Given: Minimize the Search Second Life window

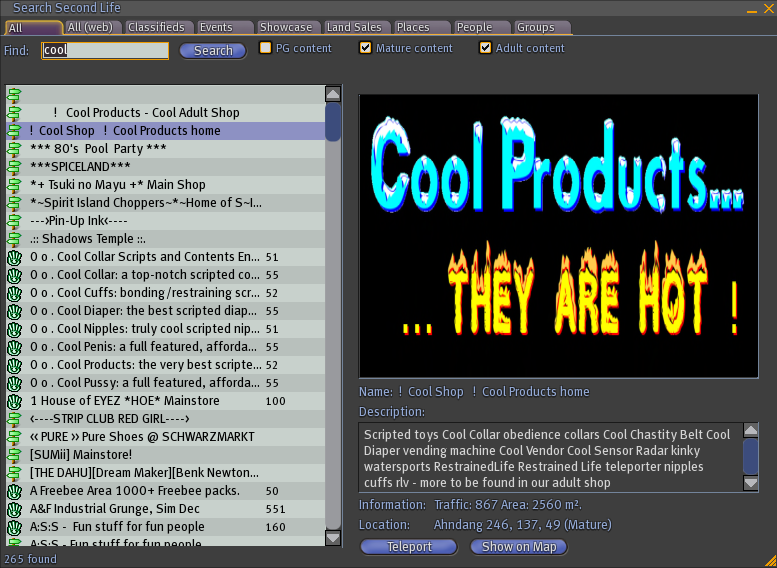Looking at the screenshot, I should click(x=752, y=9).
